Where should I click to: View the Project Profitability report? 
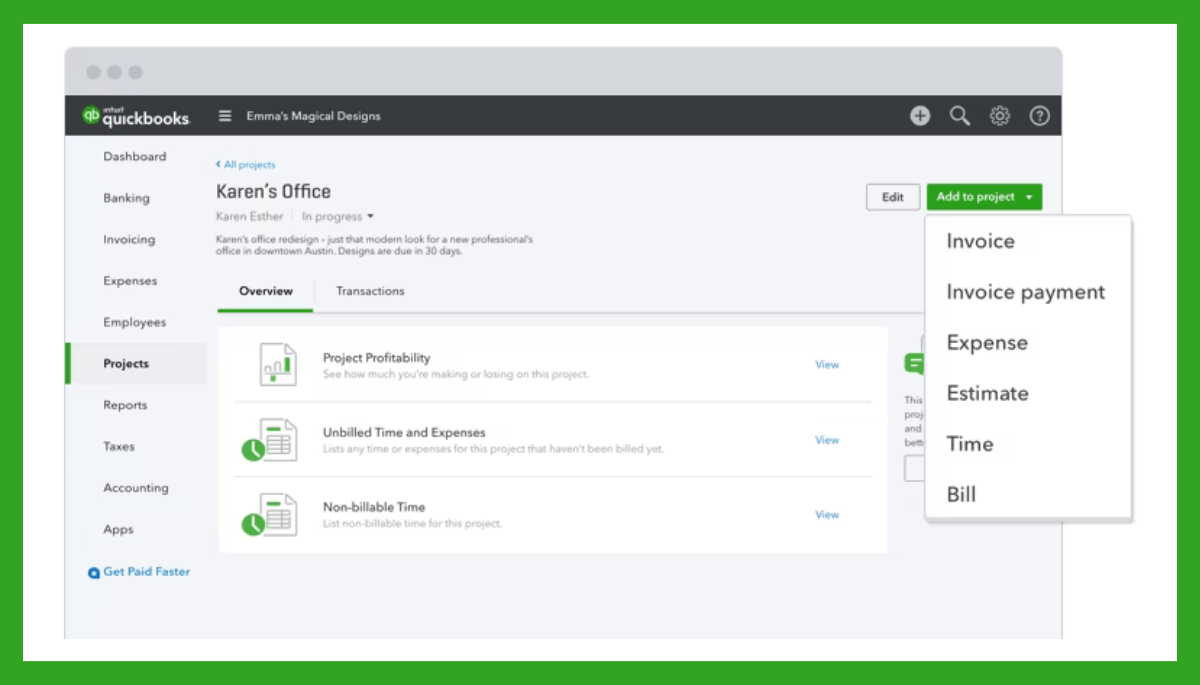(827, 364)
